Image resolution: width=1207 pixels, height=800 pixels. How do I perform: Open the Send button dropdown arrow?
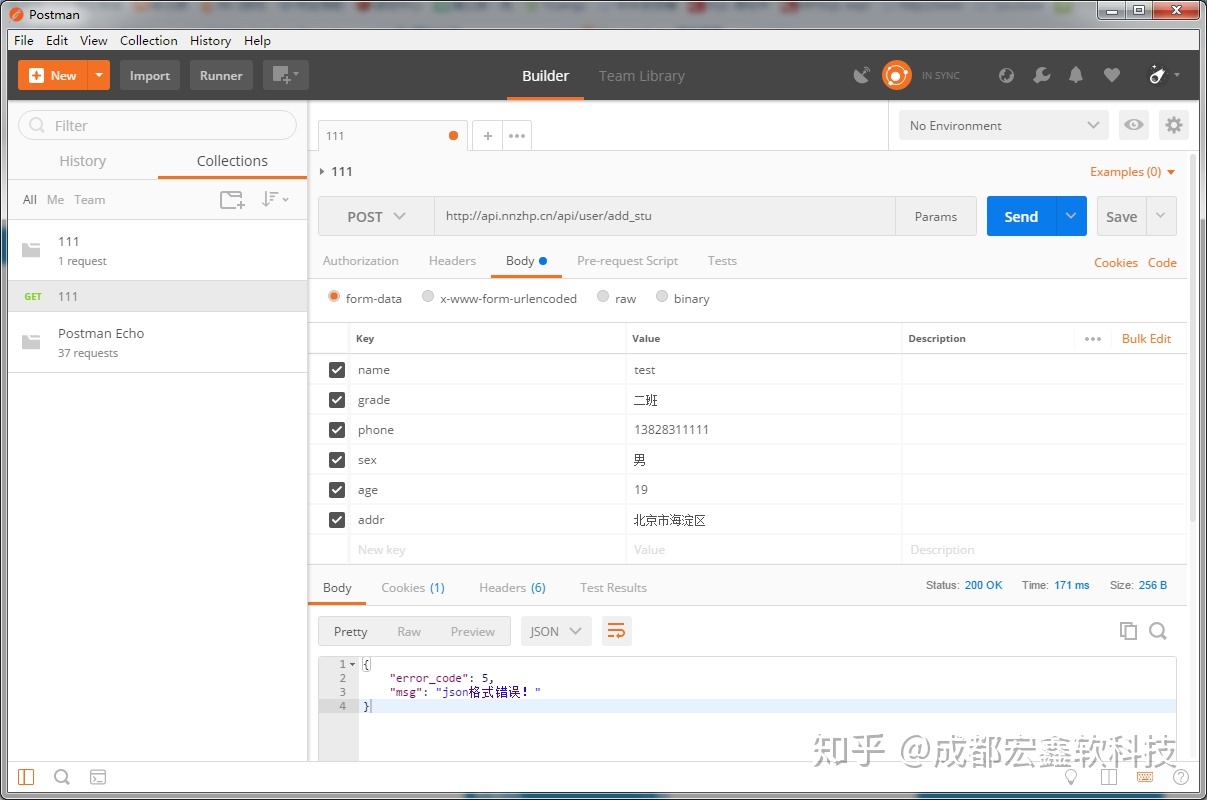click(x=1071, y=216)
